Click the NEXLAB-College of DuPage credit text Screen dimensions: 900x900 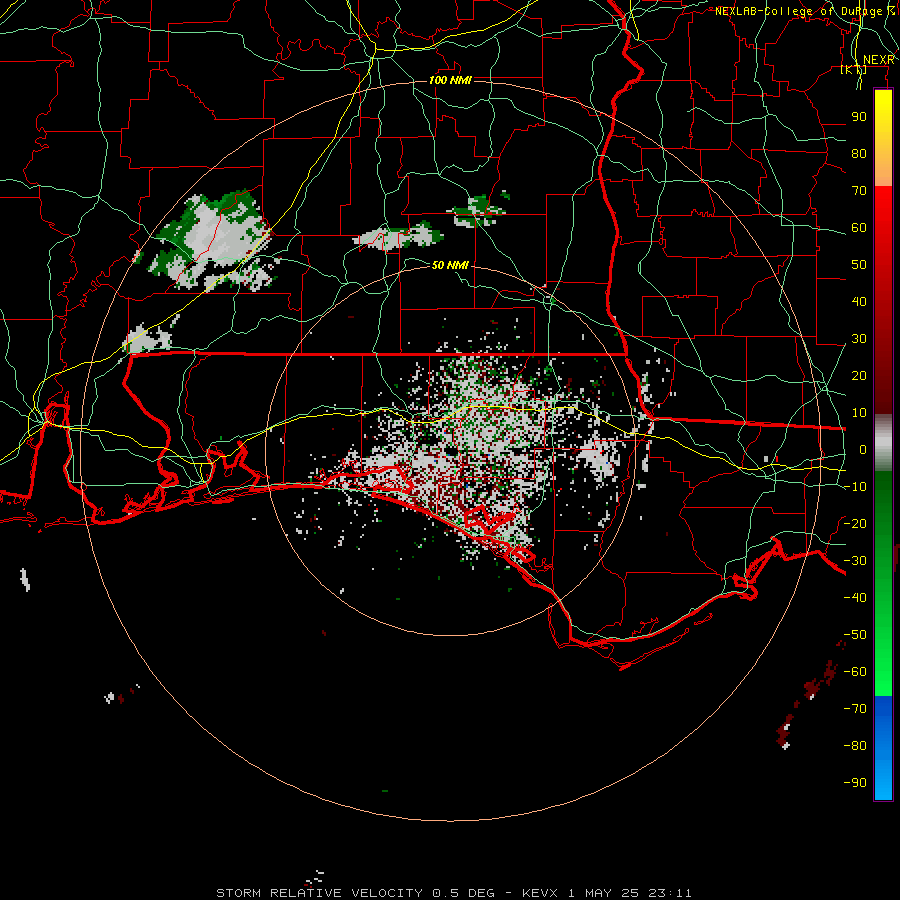pyautogui.click(x=804, y=11)
